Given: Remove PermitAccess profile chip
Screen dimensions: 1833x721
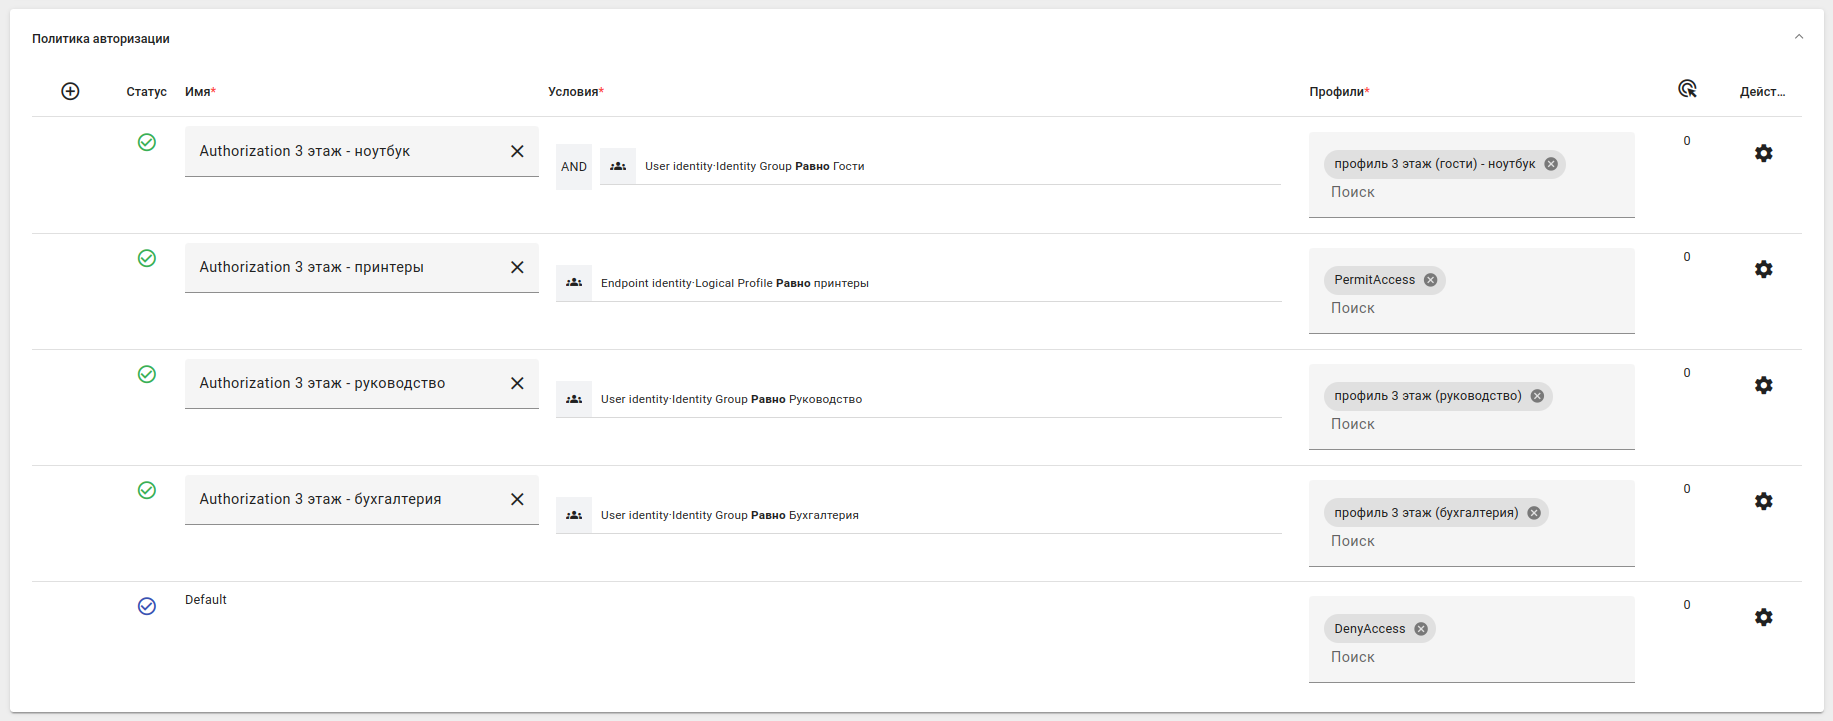Looking at the screenshot, I should [1431, 280].
